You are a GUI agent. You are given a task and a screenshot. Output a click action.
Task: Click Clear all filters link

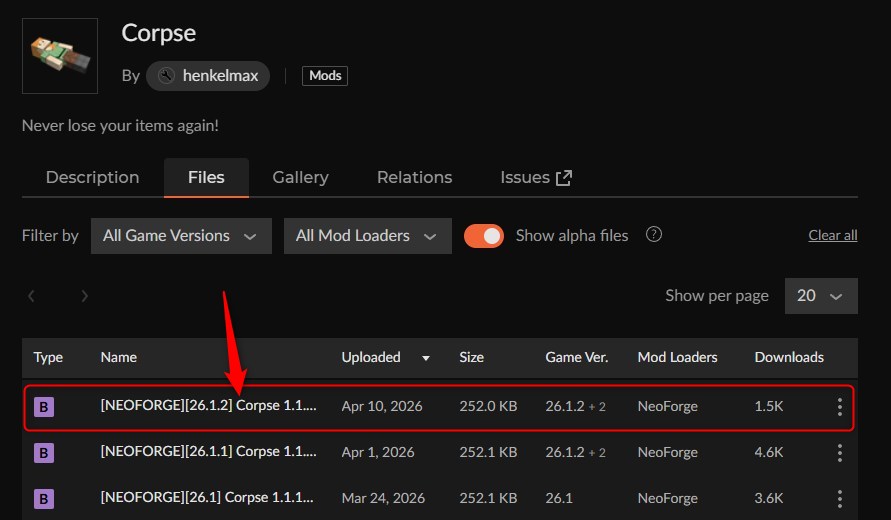832,236
